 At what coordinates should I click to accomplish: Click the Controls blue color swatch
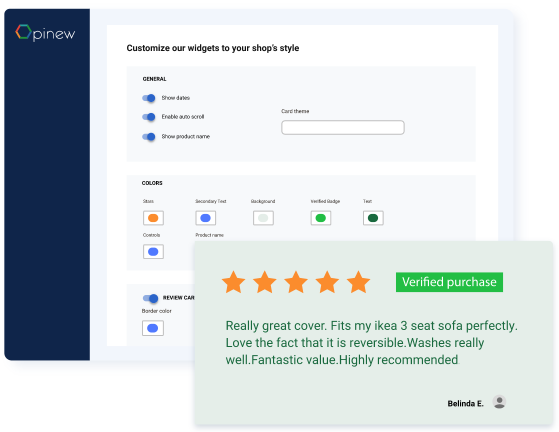coord(153,252)
